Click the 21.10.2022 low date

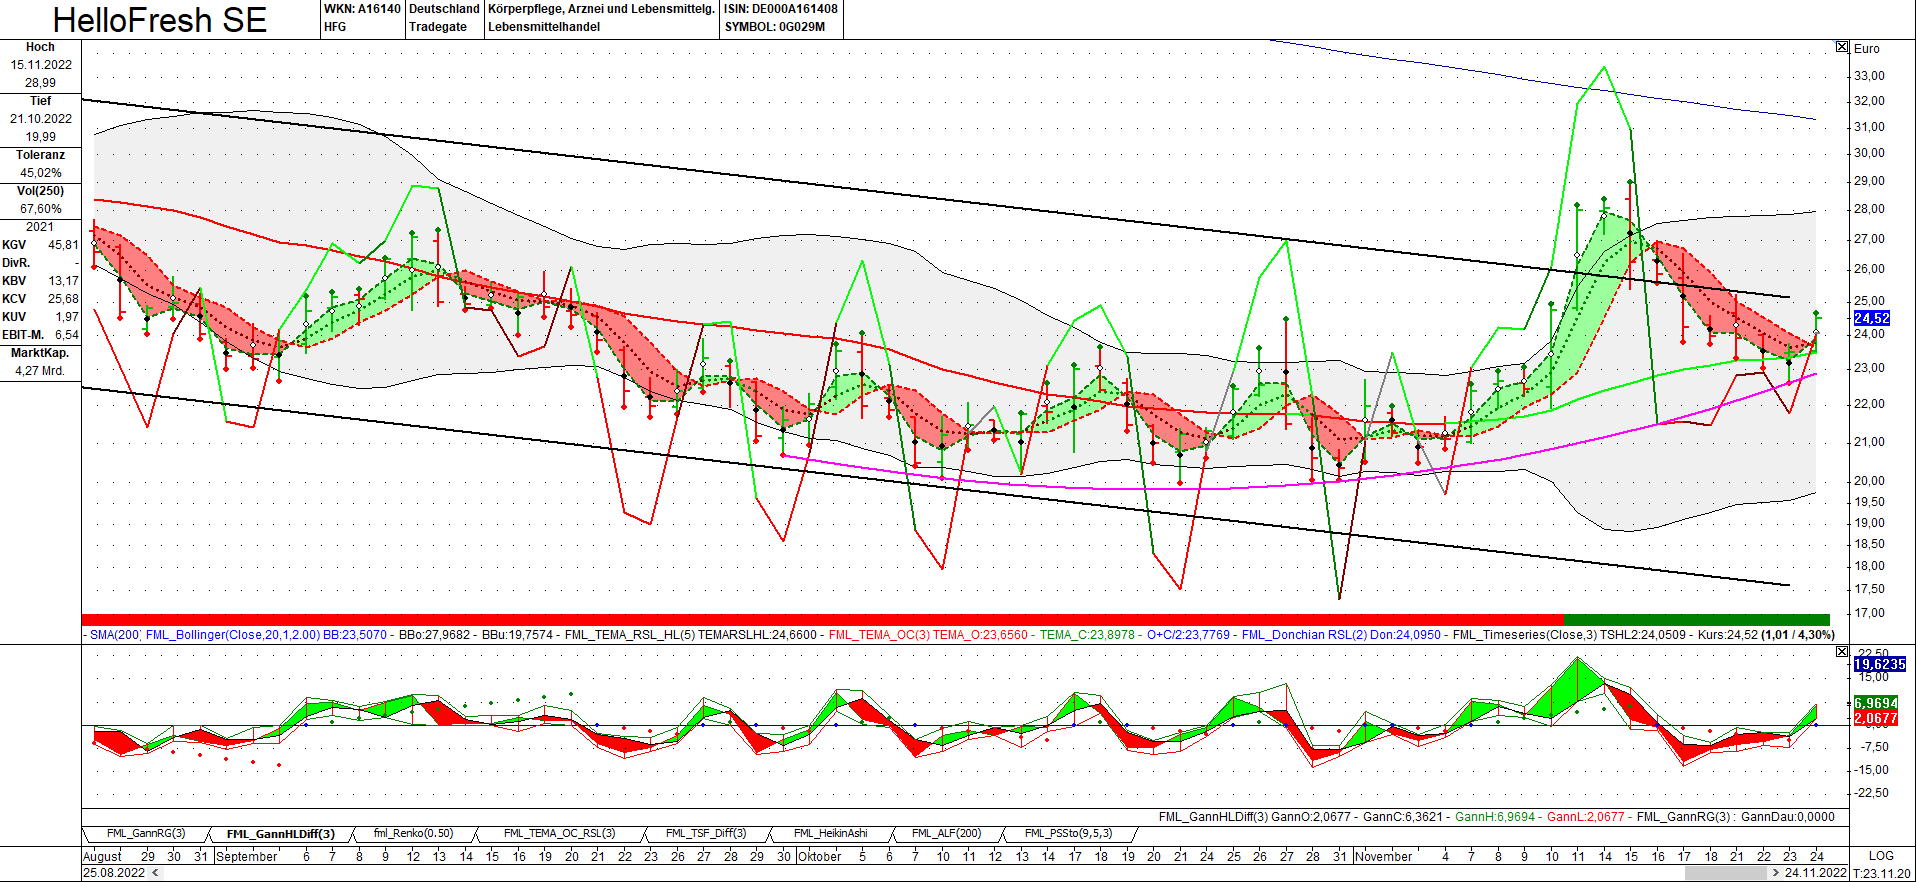coord(41,119)
